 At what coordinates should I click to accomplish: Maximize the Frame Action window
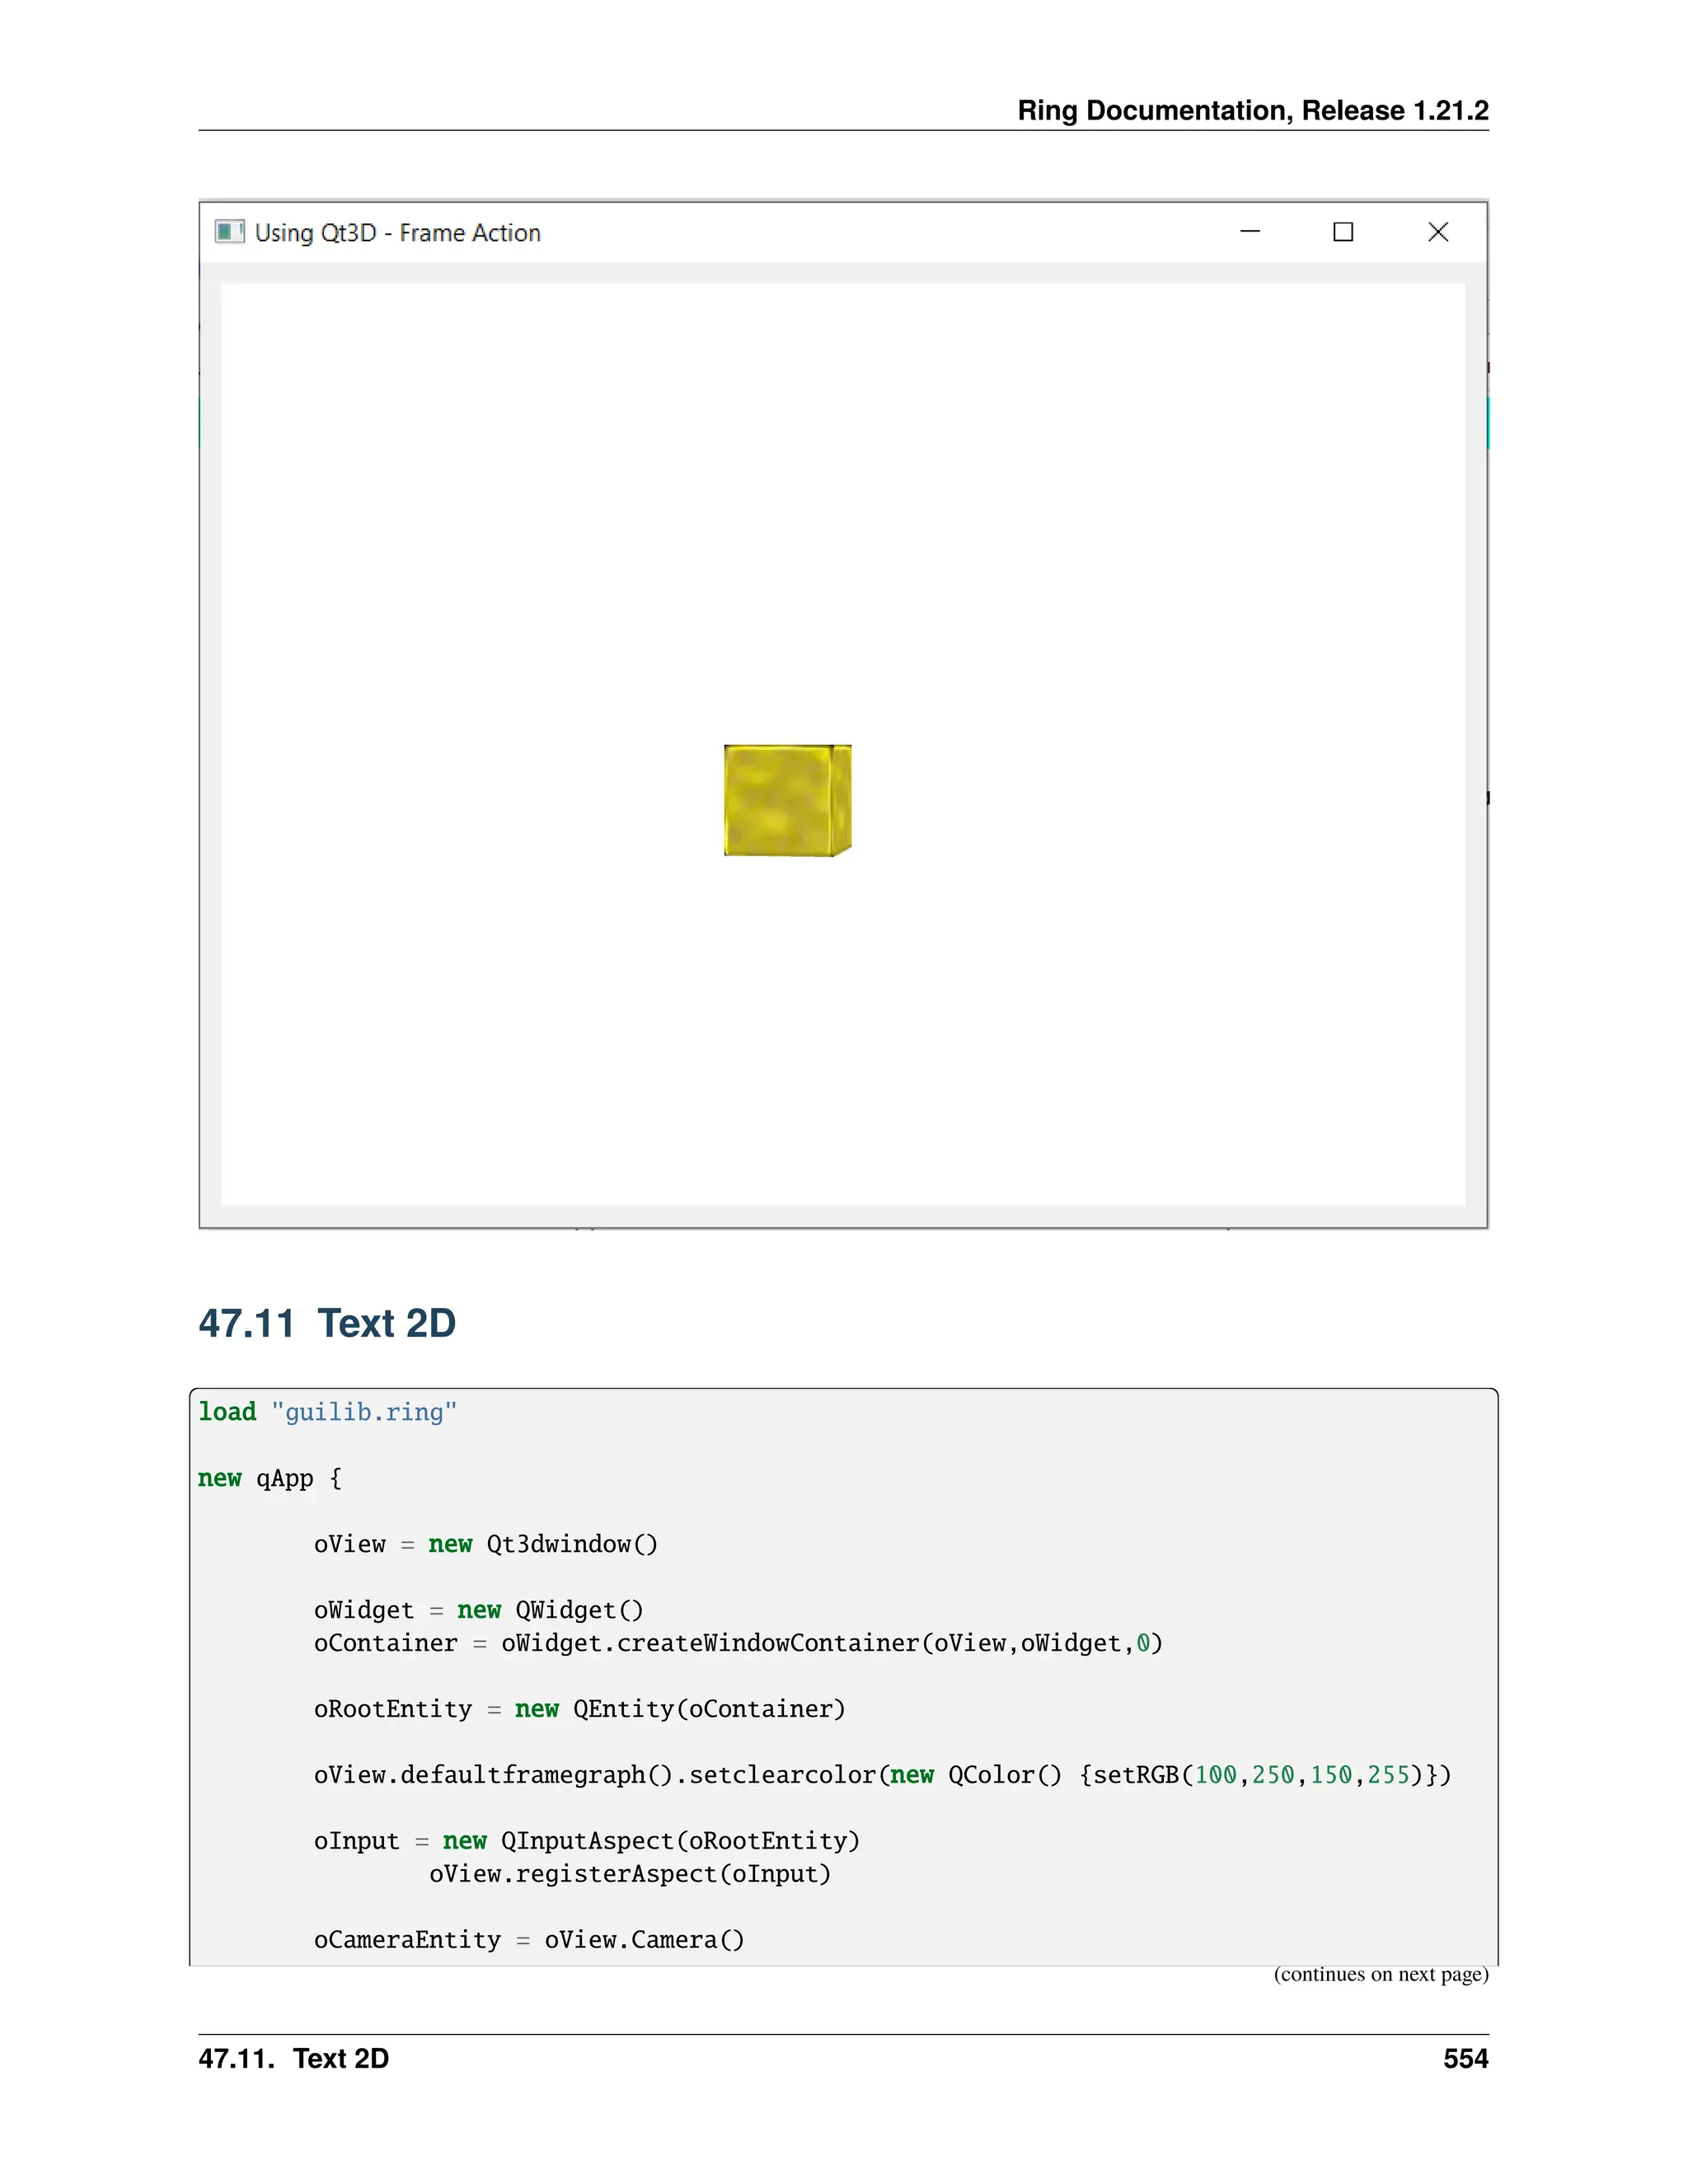click(1343, 232)
